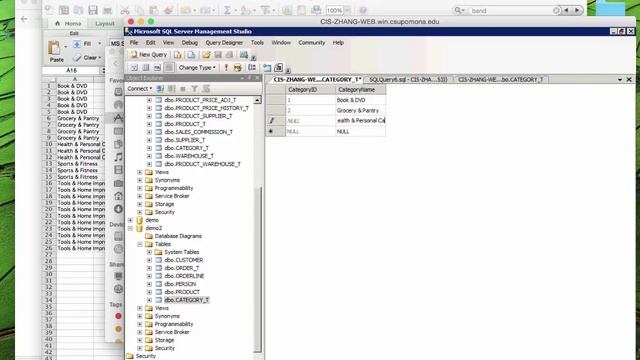Open the Query Designer menu

click(x=224, y=42)
